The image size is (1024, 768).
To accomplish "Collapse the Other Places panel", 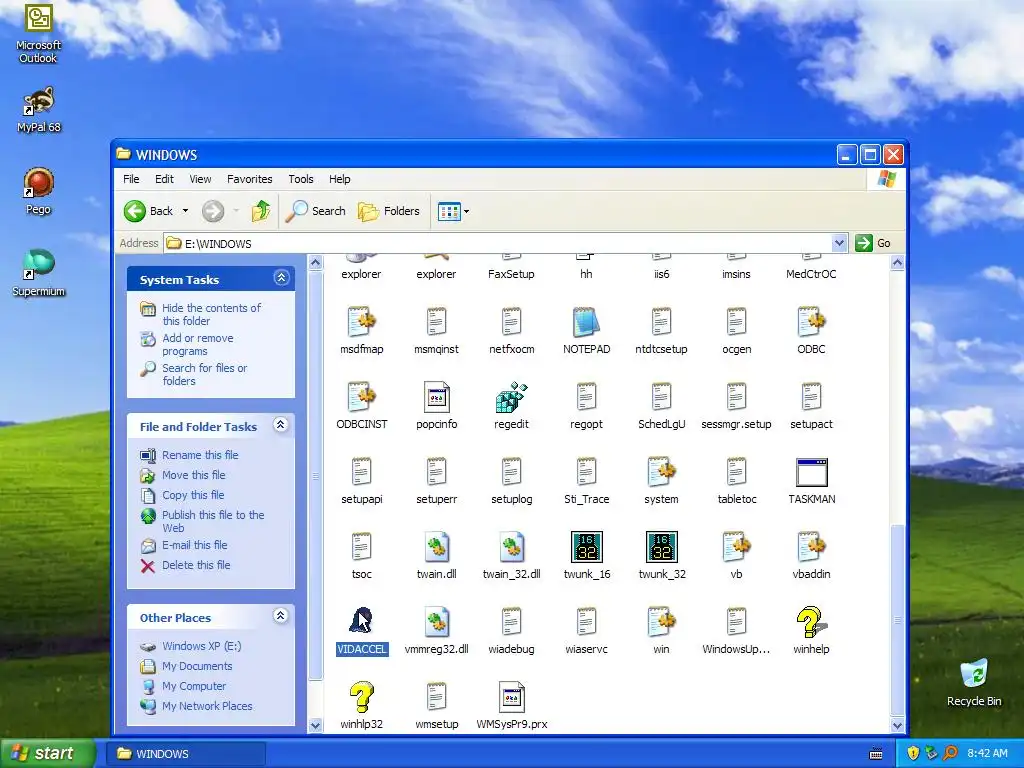I will pyautogui.click(x=281, y=616).
